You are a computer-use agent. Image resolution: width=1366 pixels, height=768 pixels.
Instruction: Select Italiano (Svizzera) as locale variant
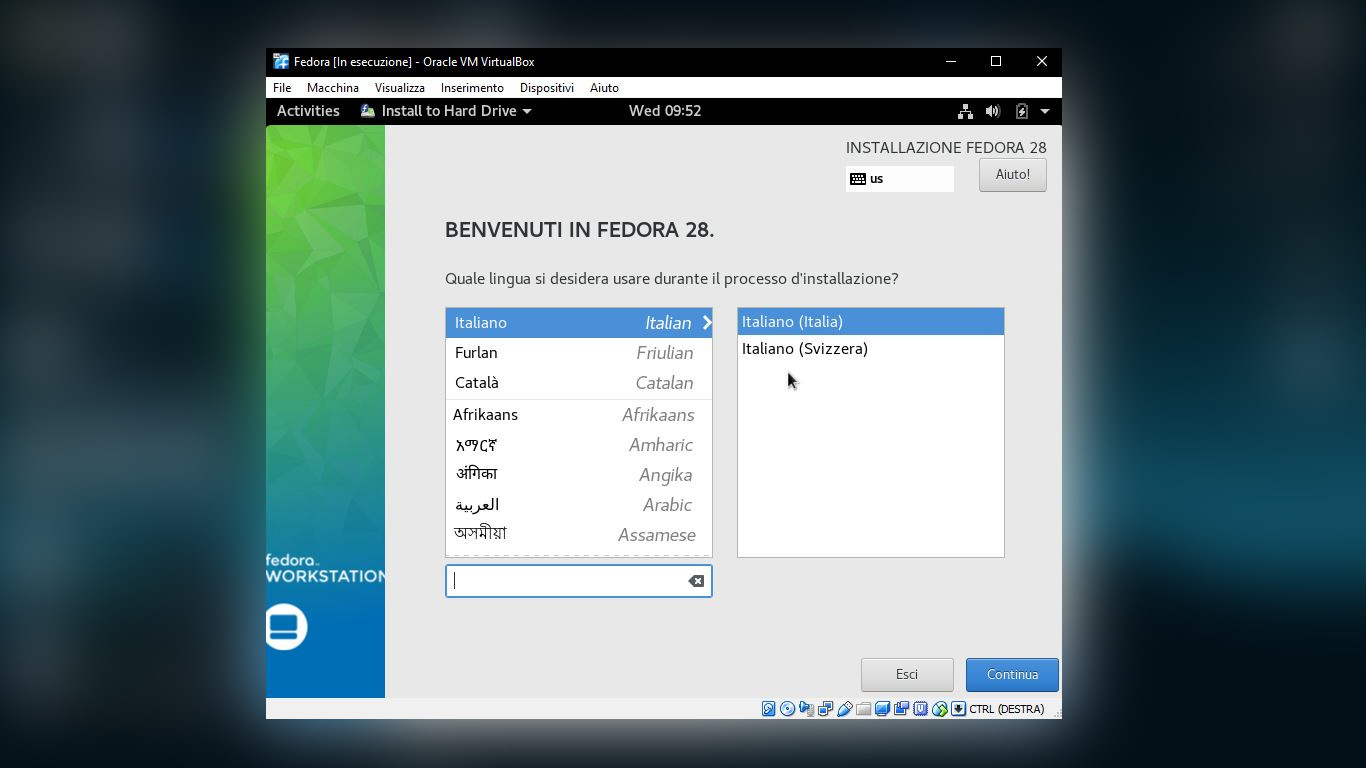(x=806, y=348)
